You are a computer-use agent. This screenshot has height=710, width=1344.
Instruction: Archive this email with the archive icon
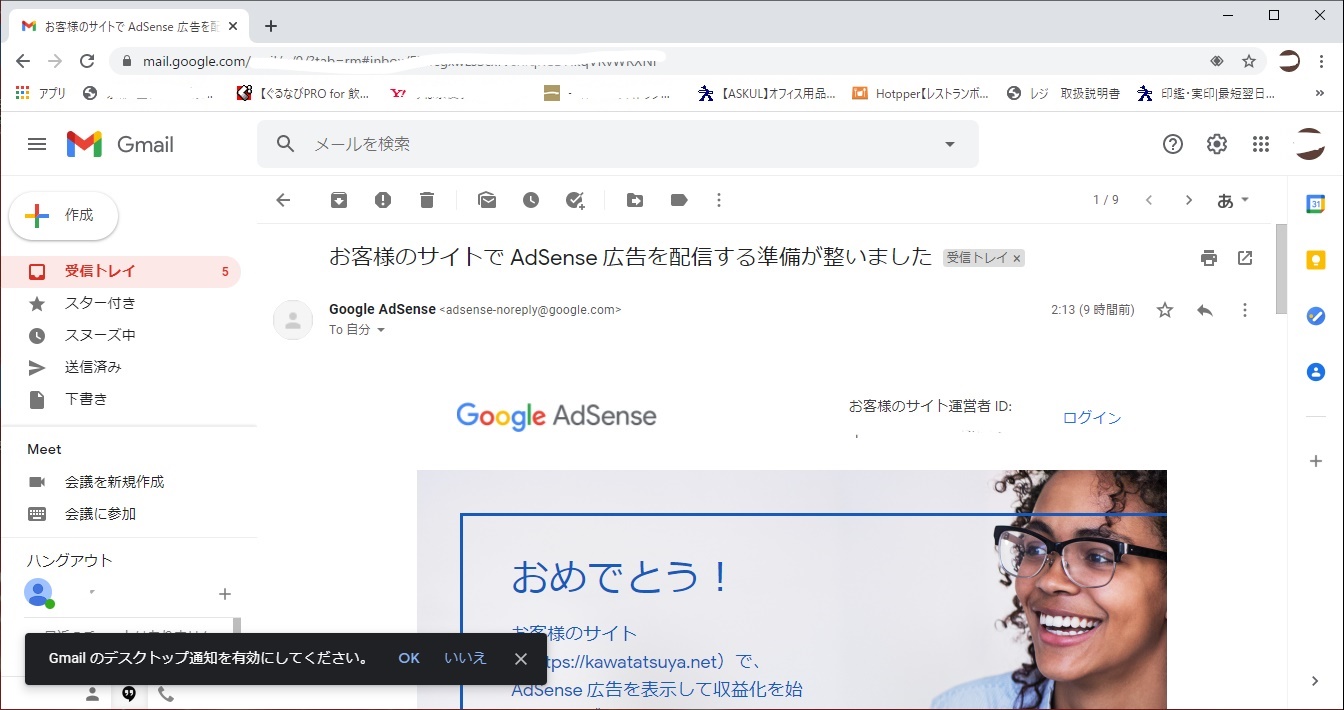(x=339, y=200)
